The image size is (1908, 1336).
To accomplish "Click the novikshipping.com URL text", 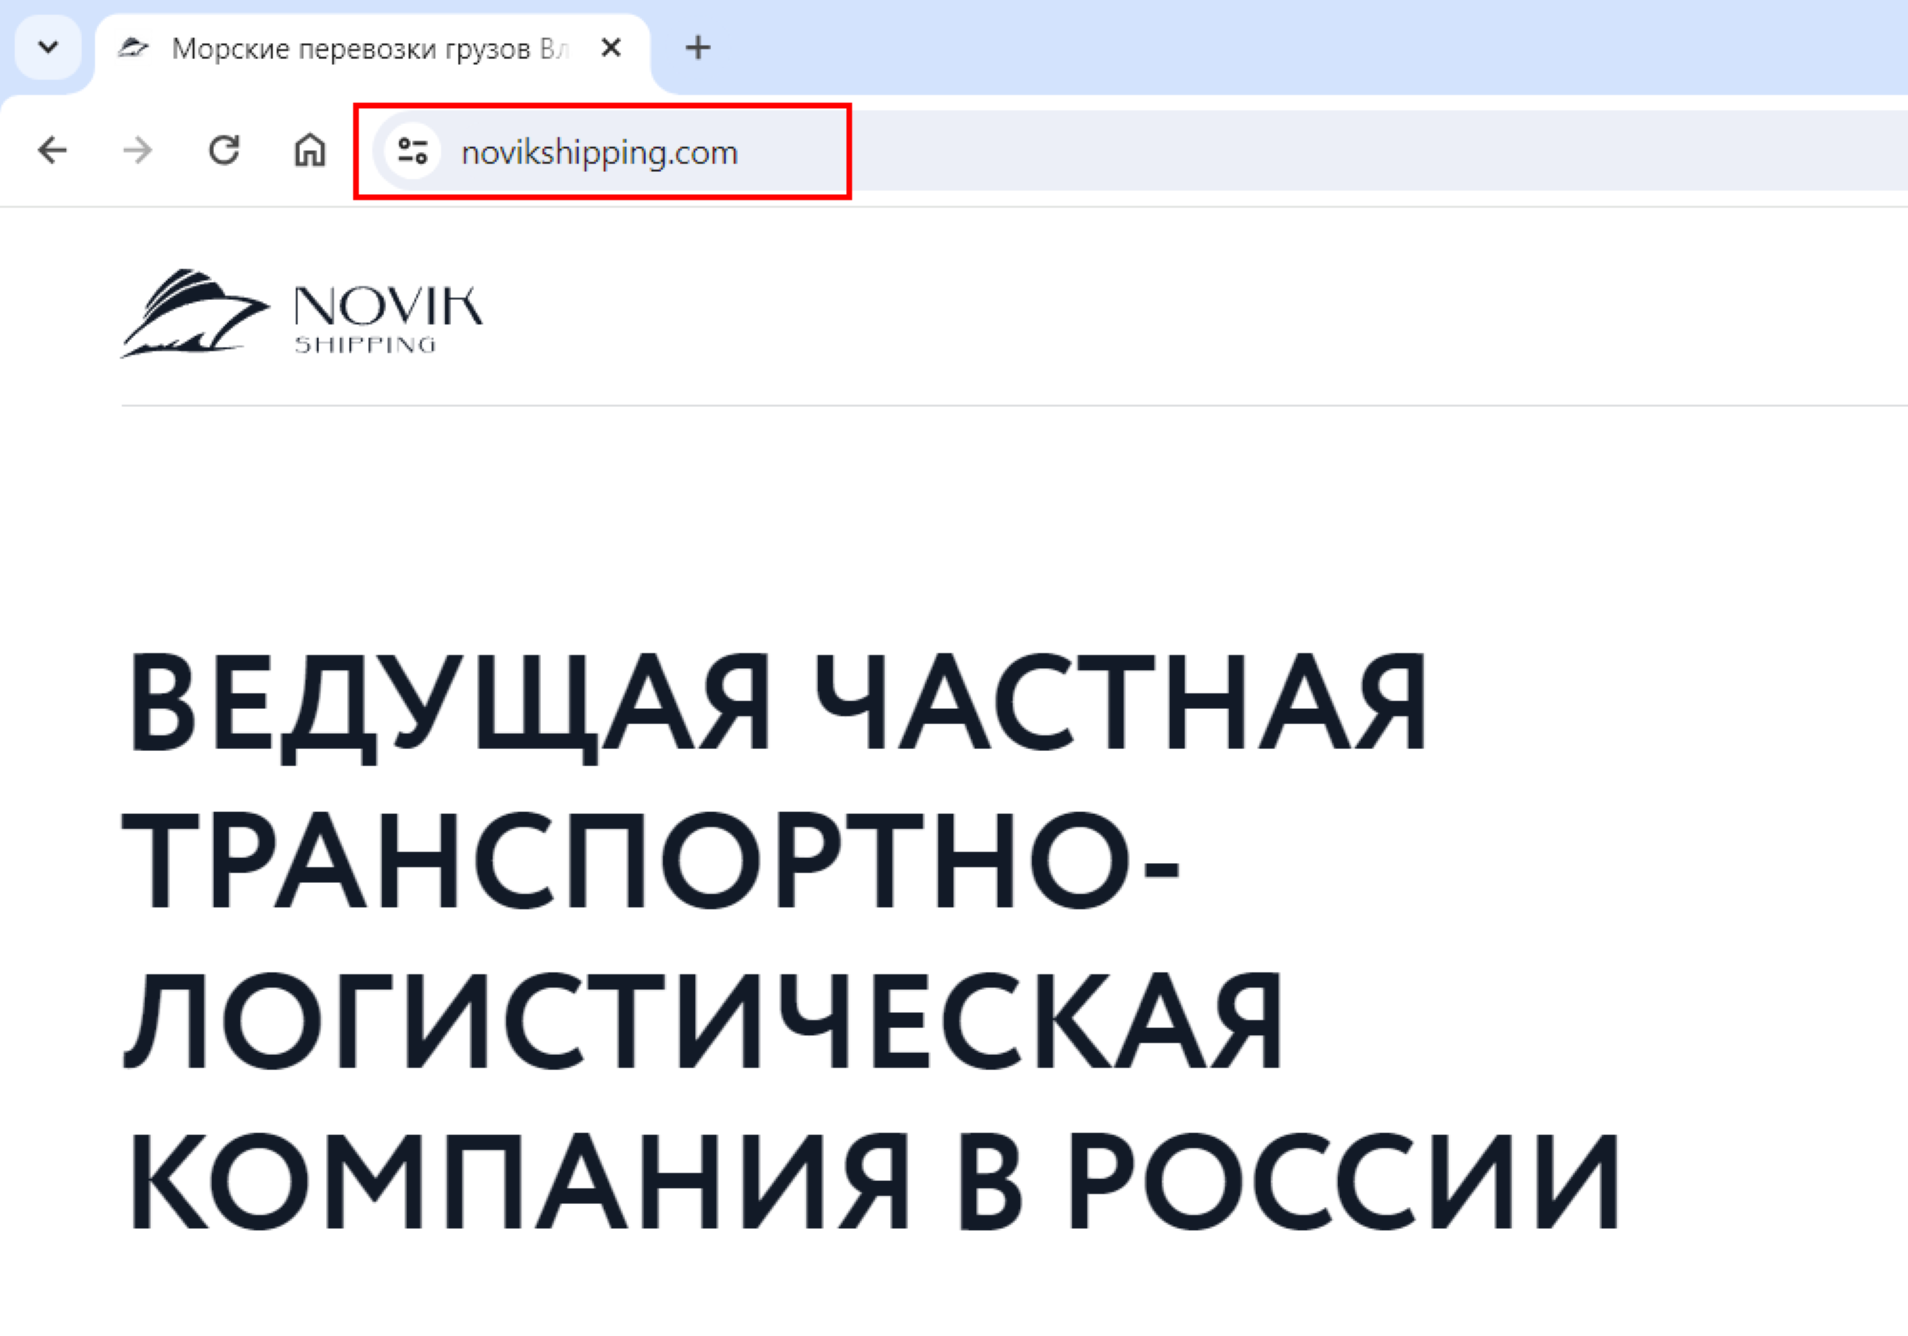I will coord(598,153).
